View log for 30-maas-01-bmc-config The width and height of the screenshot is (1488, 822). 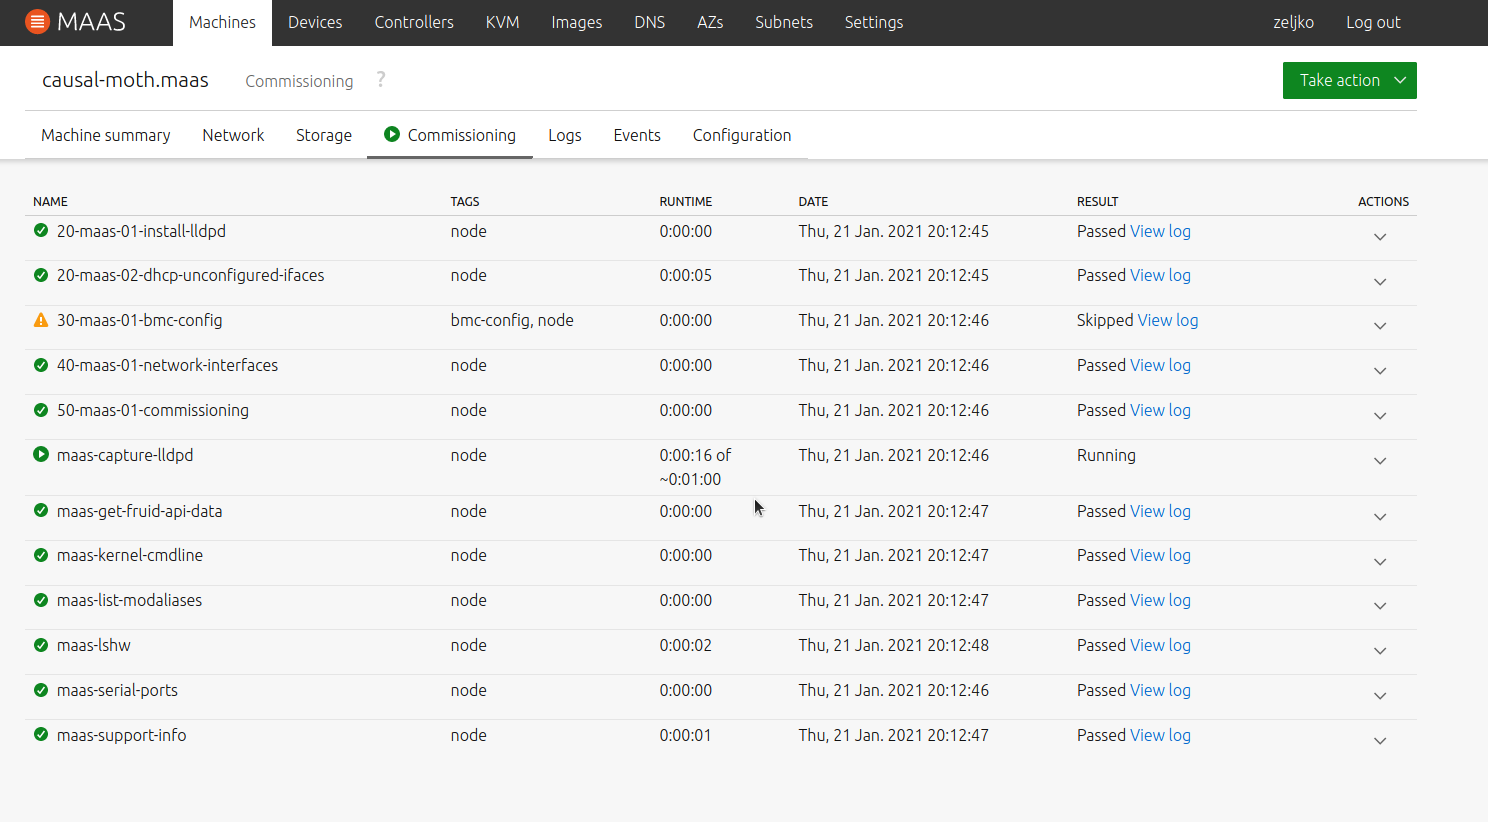tap(1168, 320)
